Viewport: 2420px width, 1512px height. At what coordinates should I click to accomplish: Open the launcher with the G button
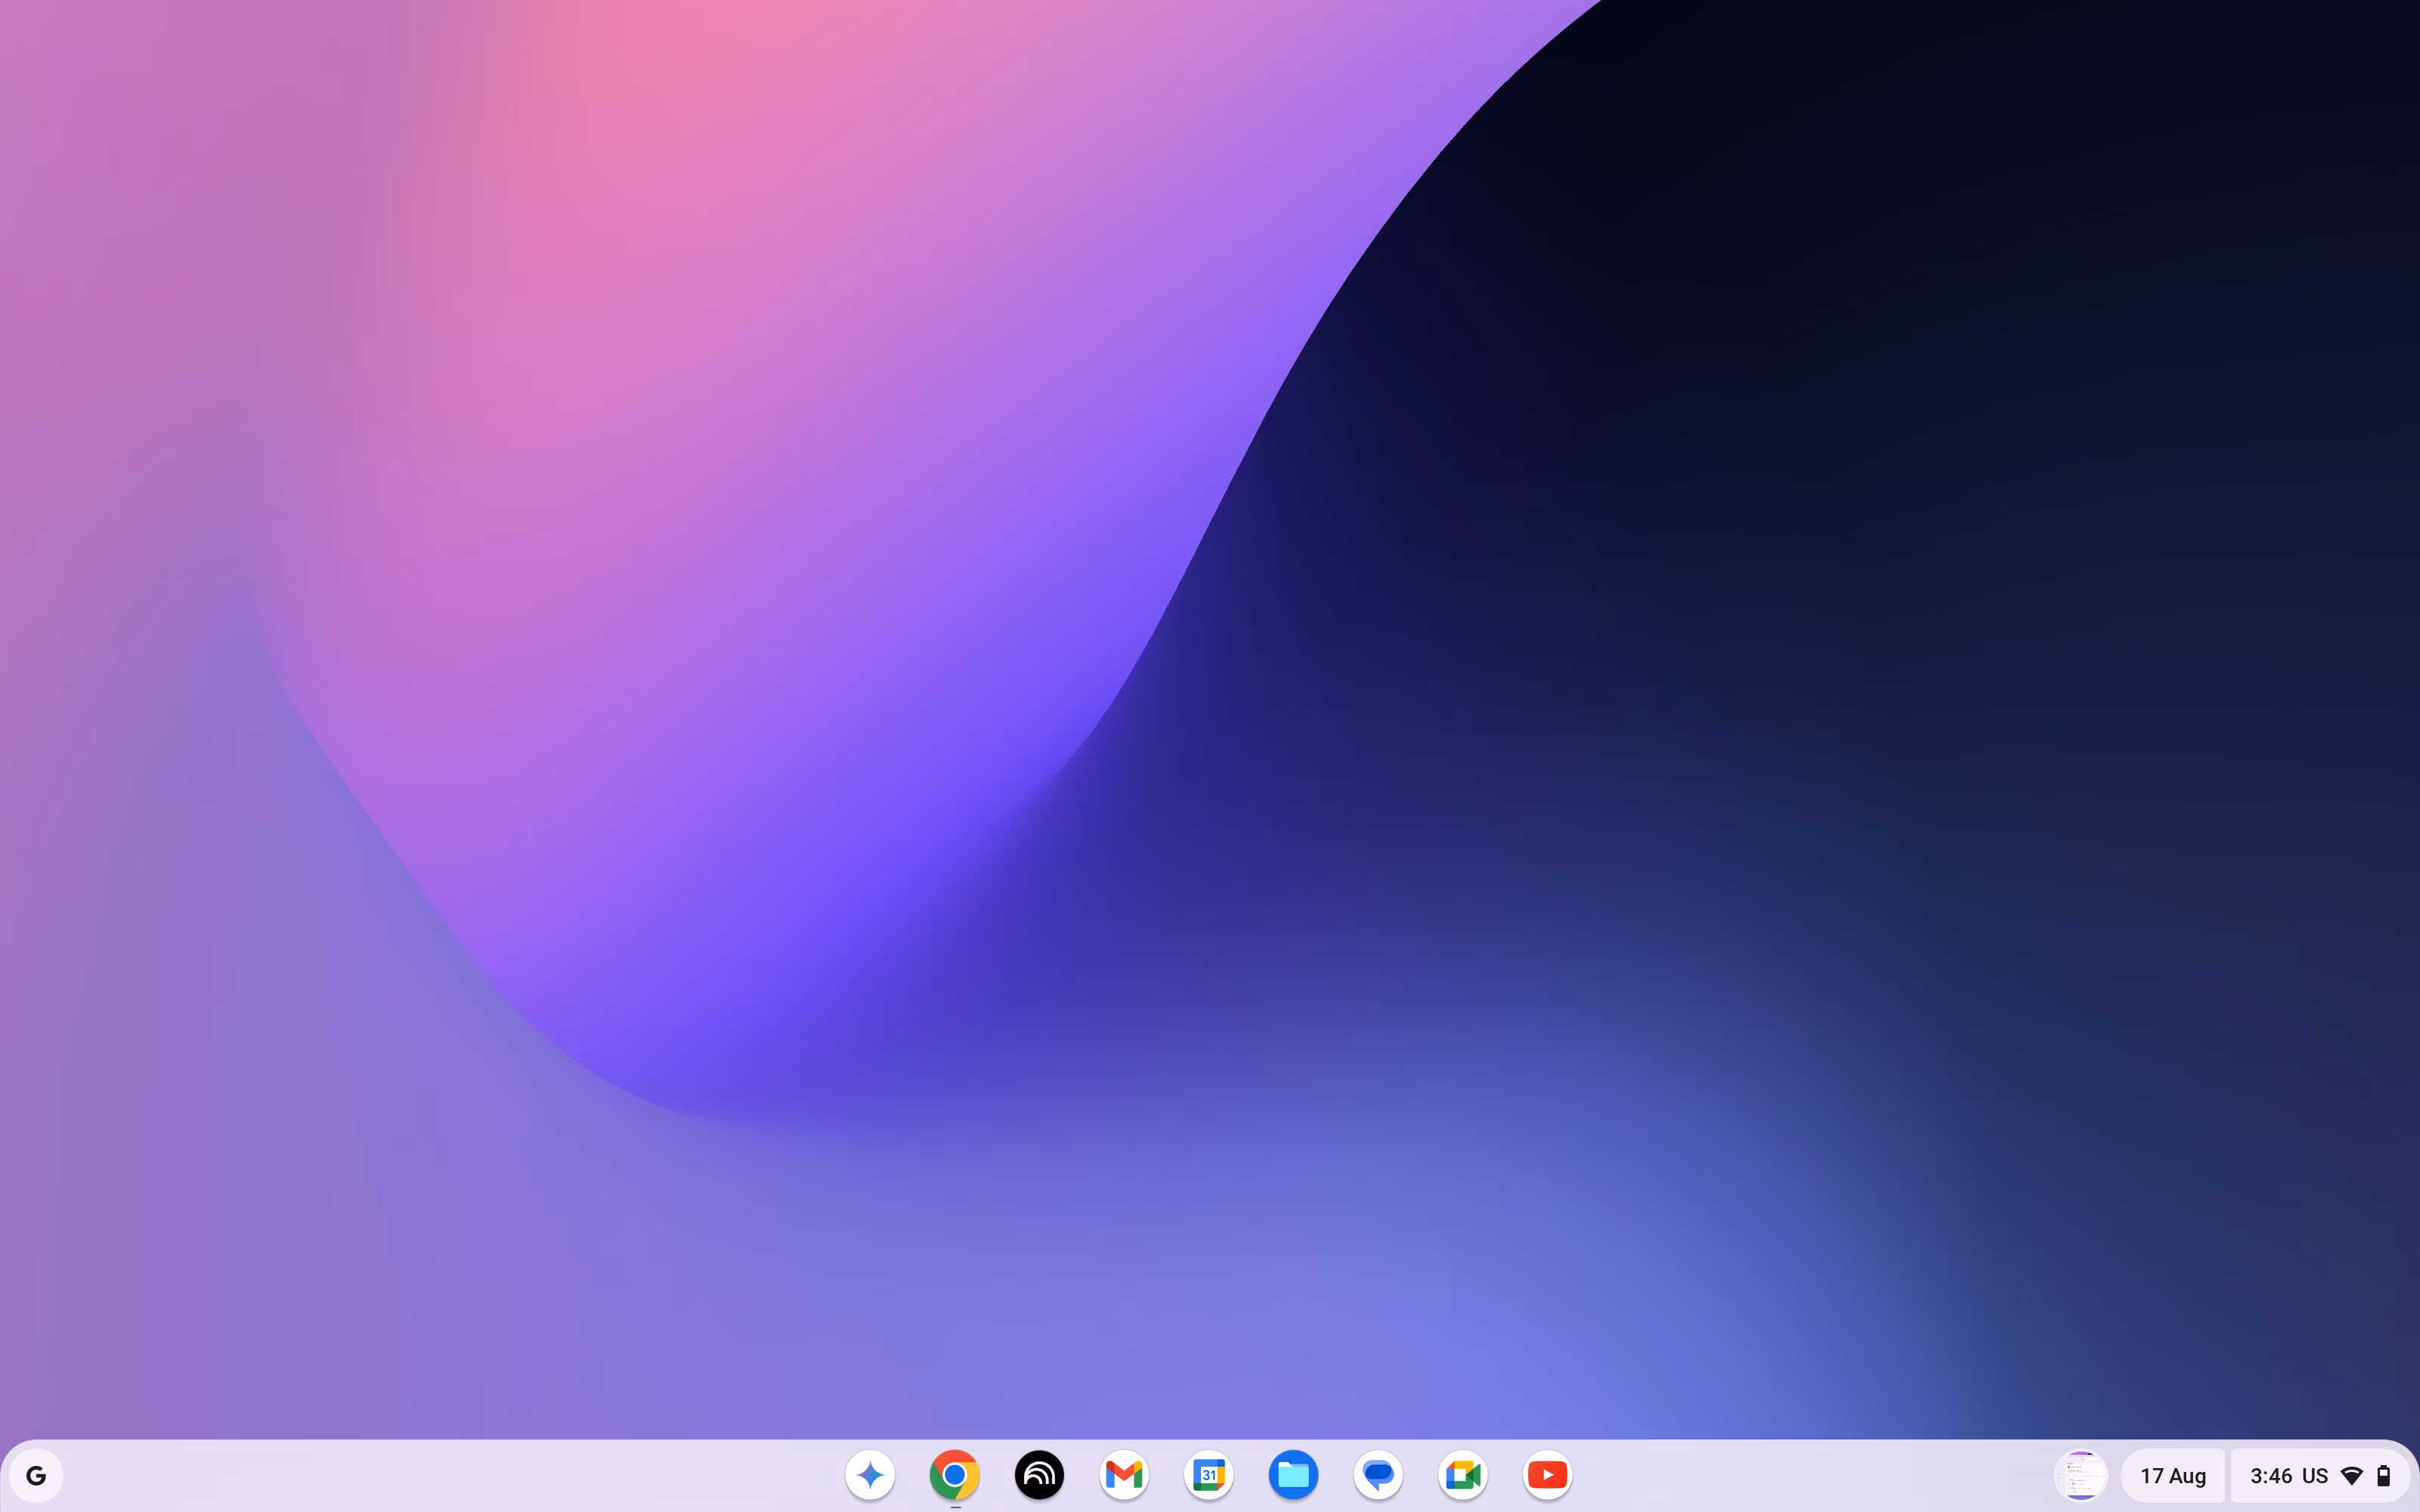(36, 1475)
